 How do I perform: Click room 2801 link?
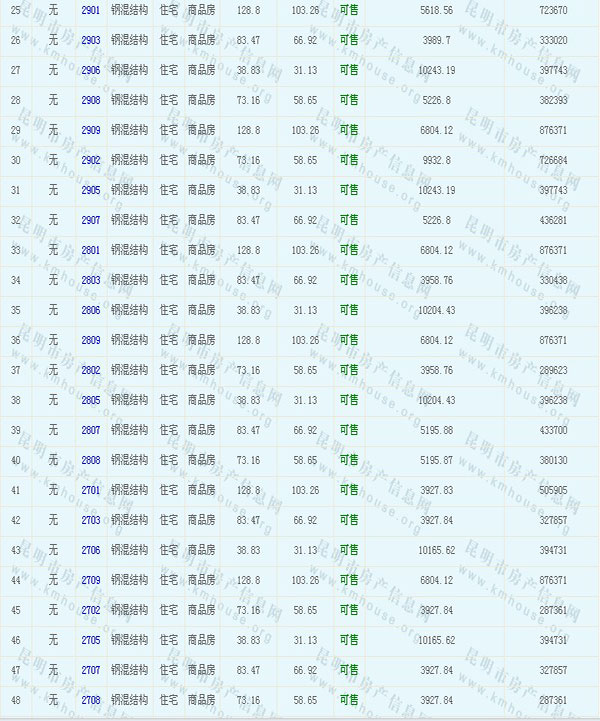[x=91, y=250]
